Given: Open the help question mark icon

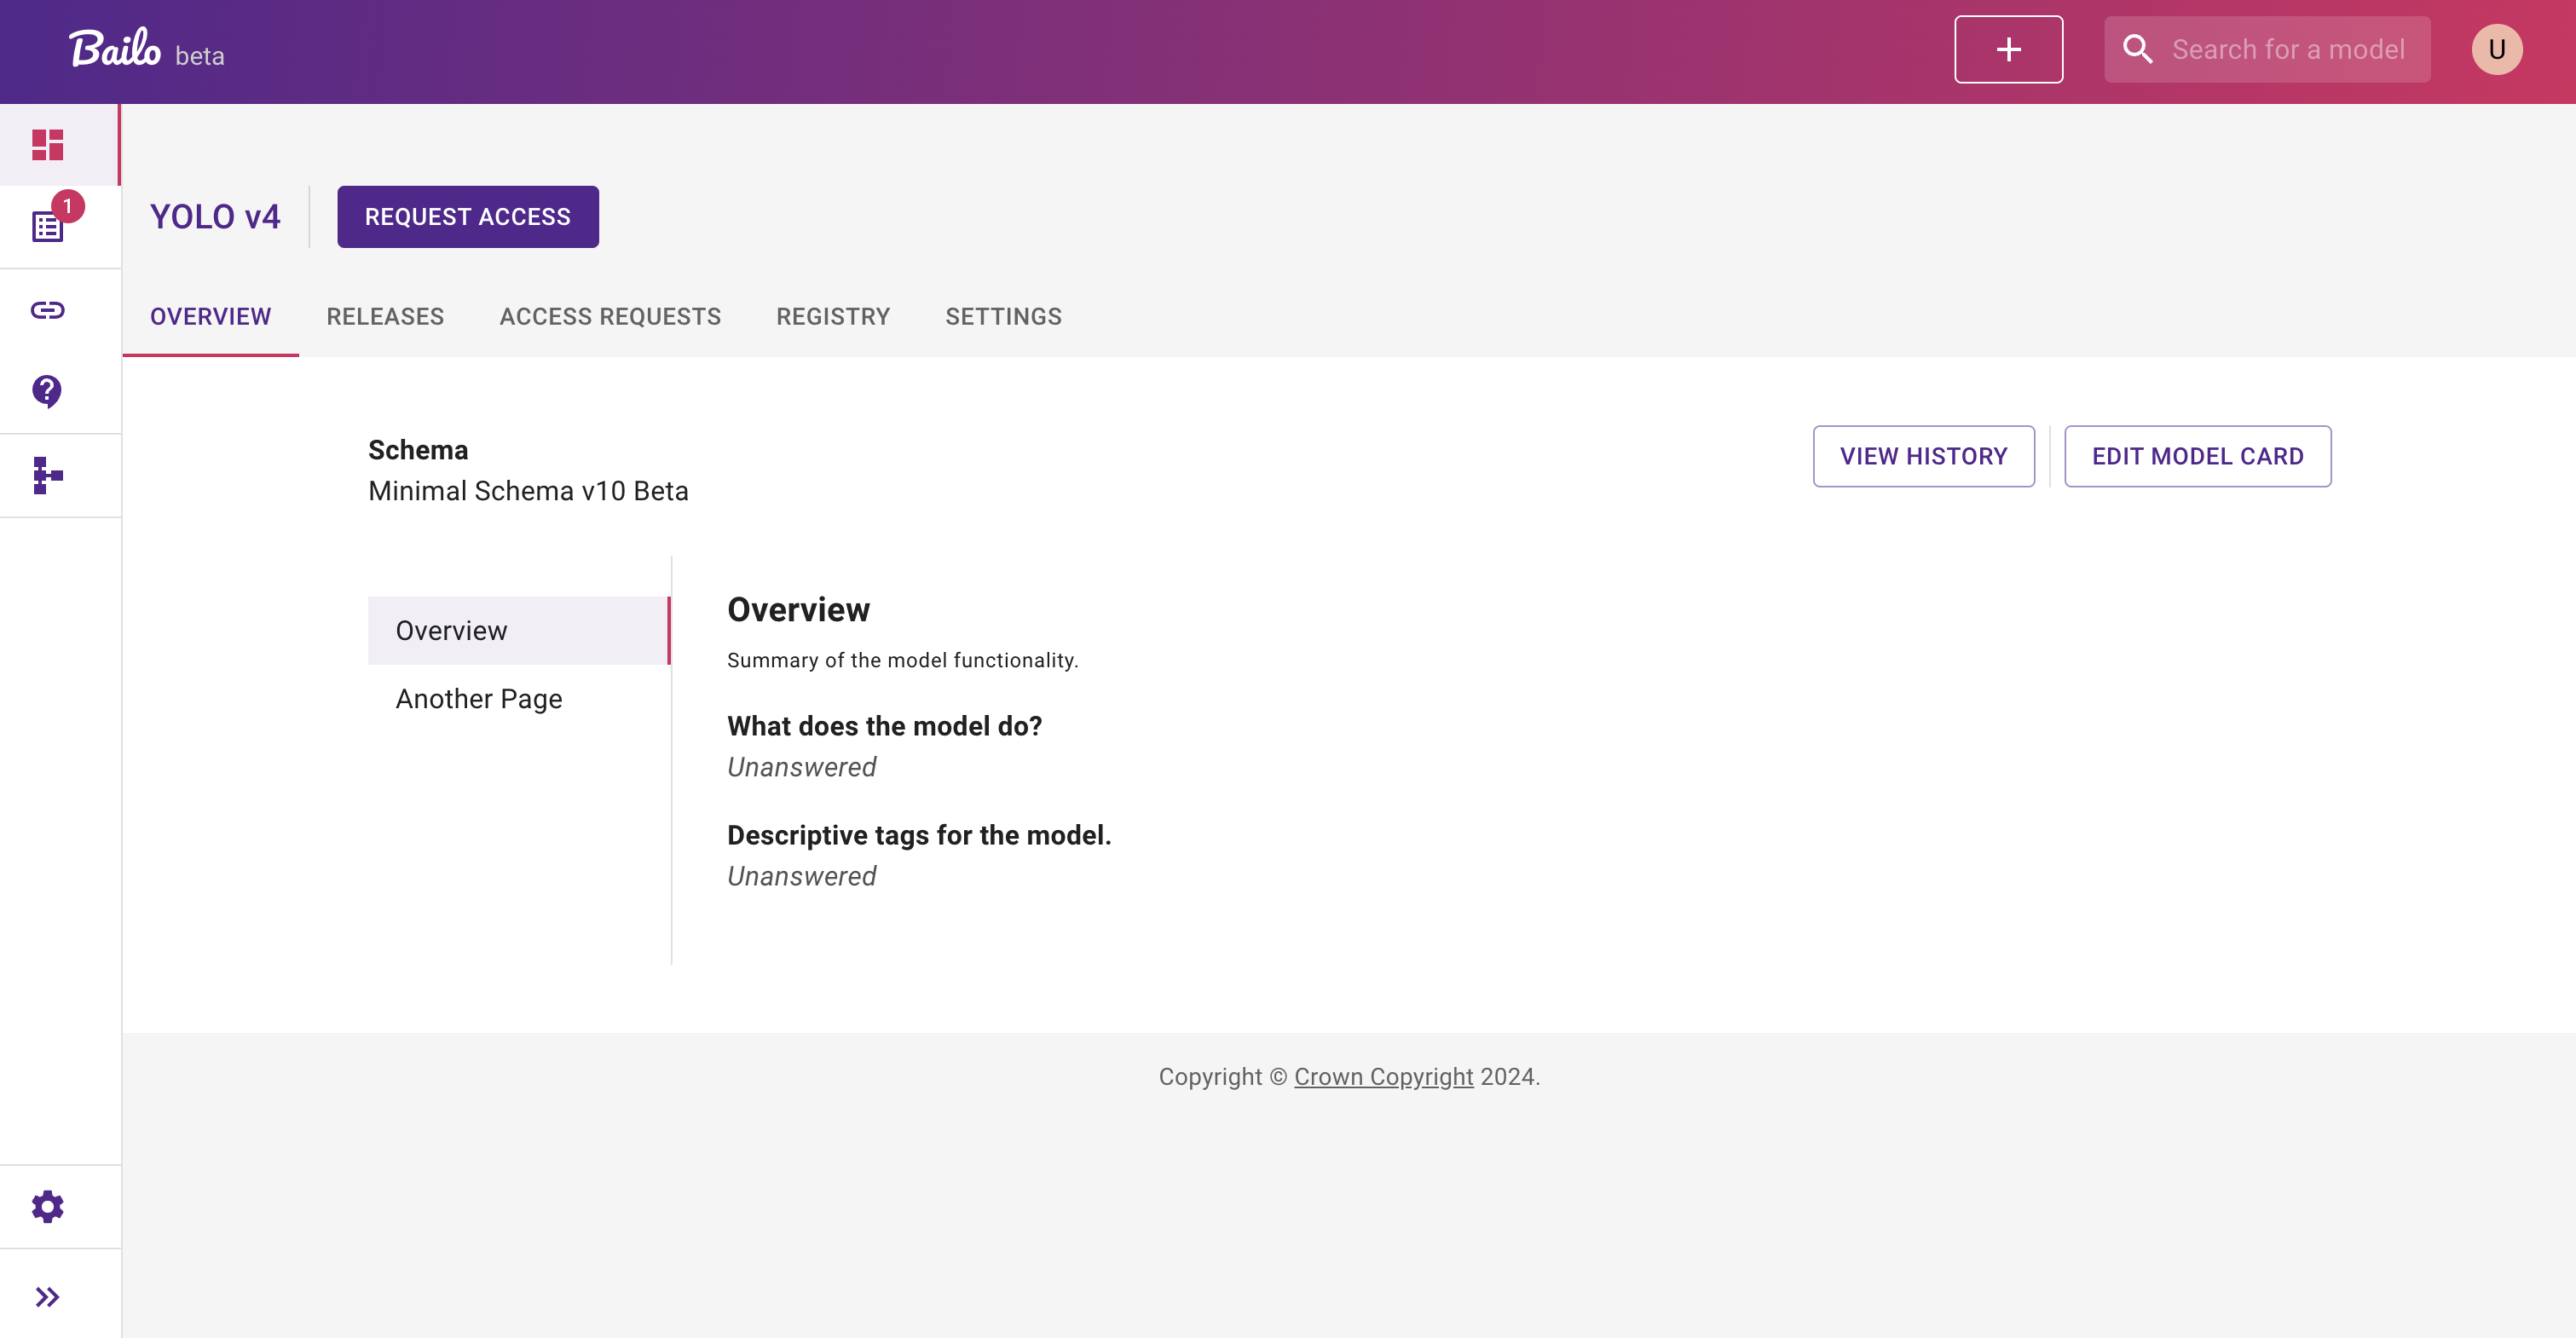Looking at the screenshot, I should (x=47, y=391).
